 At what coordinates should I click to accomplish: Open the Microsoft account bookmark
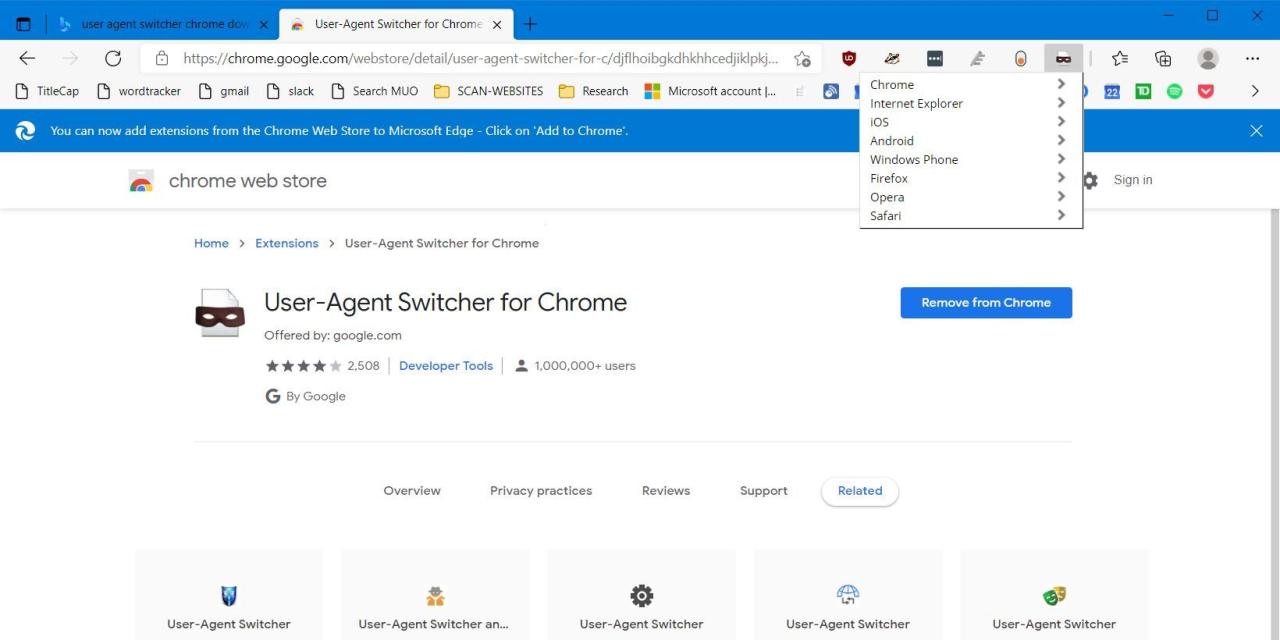pyautogui.click(x=710, y=91)
